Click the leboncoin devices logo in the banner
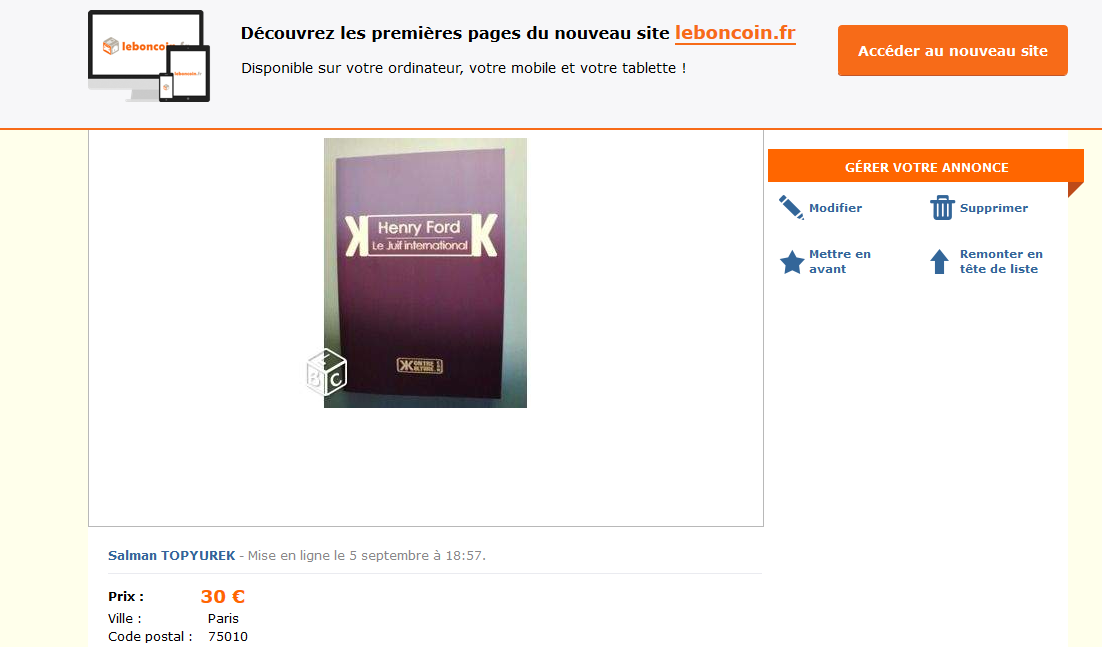The width and height of the screenshot is (1102, 647). [149, 56]
